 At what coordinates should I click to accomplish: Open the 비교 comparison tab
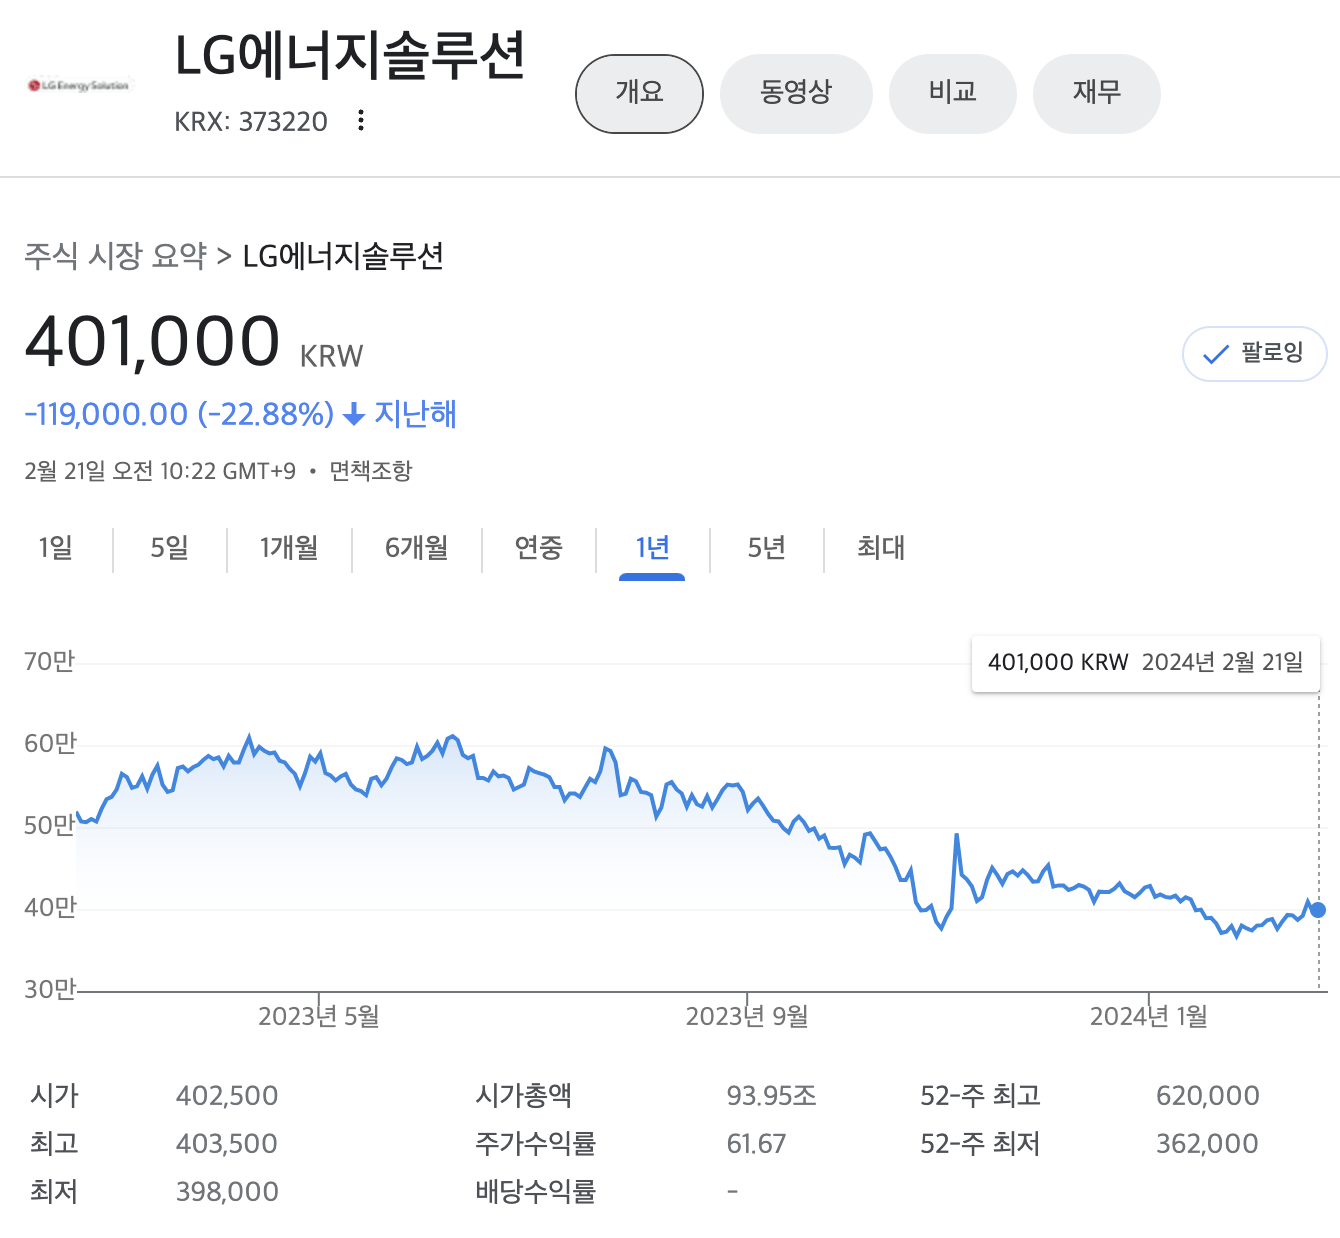[952, 93]
